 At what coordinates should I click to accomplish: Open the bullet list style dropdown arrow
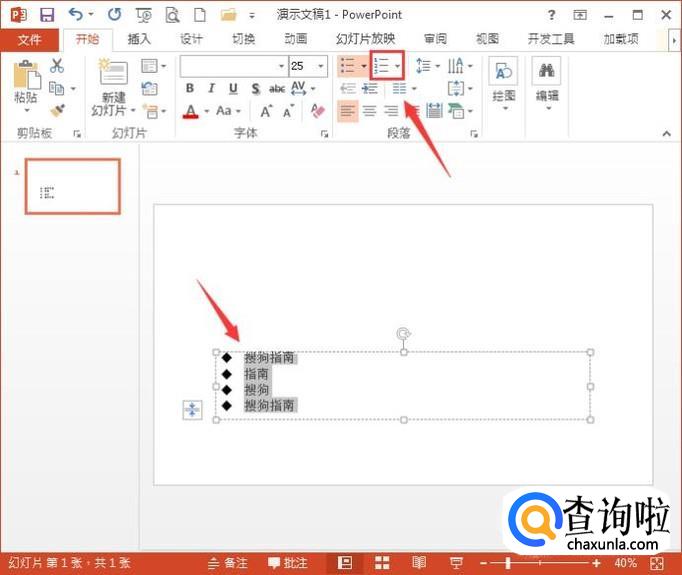[x=363, y=66]
